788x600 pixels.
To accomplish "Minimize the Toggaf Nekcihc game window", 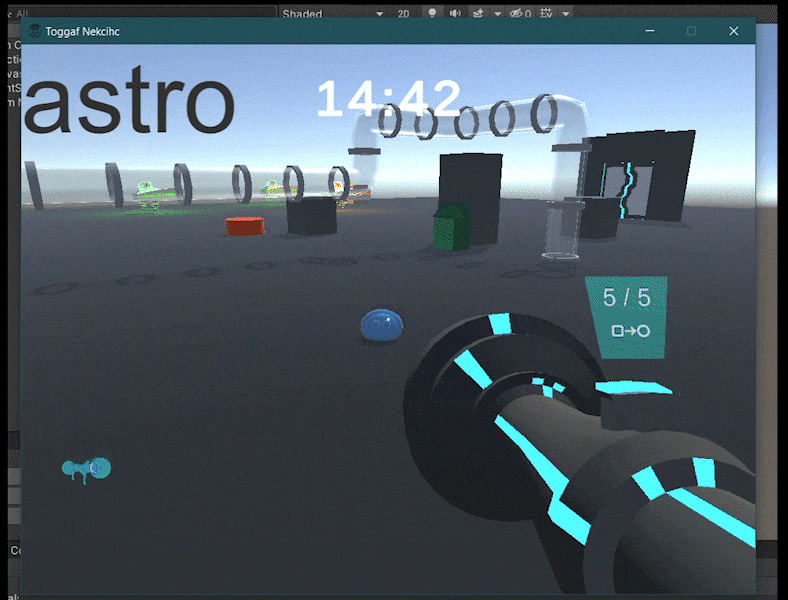I will tap(650, 31).
